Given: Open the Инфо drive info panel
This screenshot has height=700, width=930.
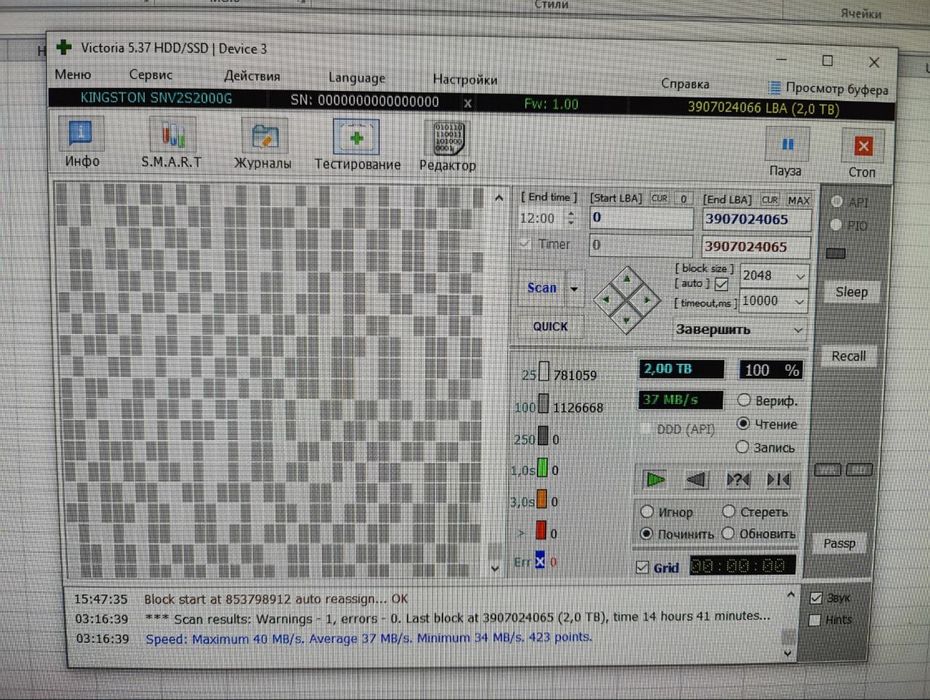Looking at the screenshot, I should click(81, 142).
